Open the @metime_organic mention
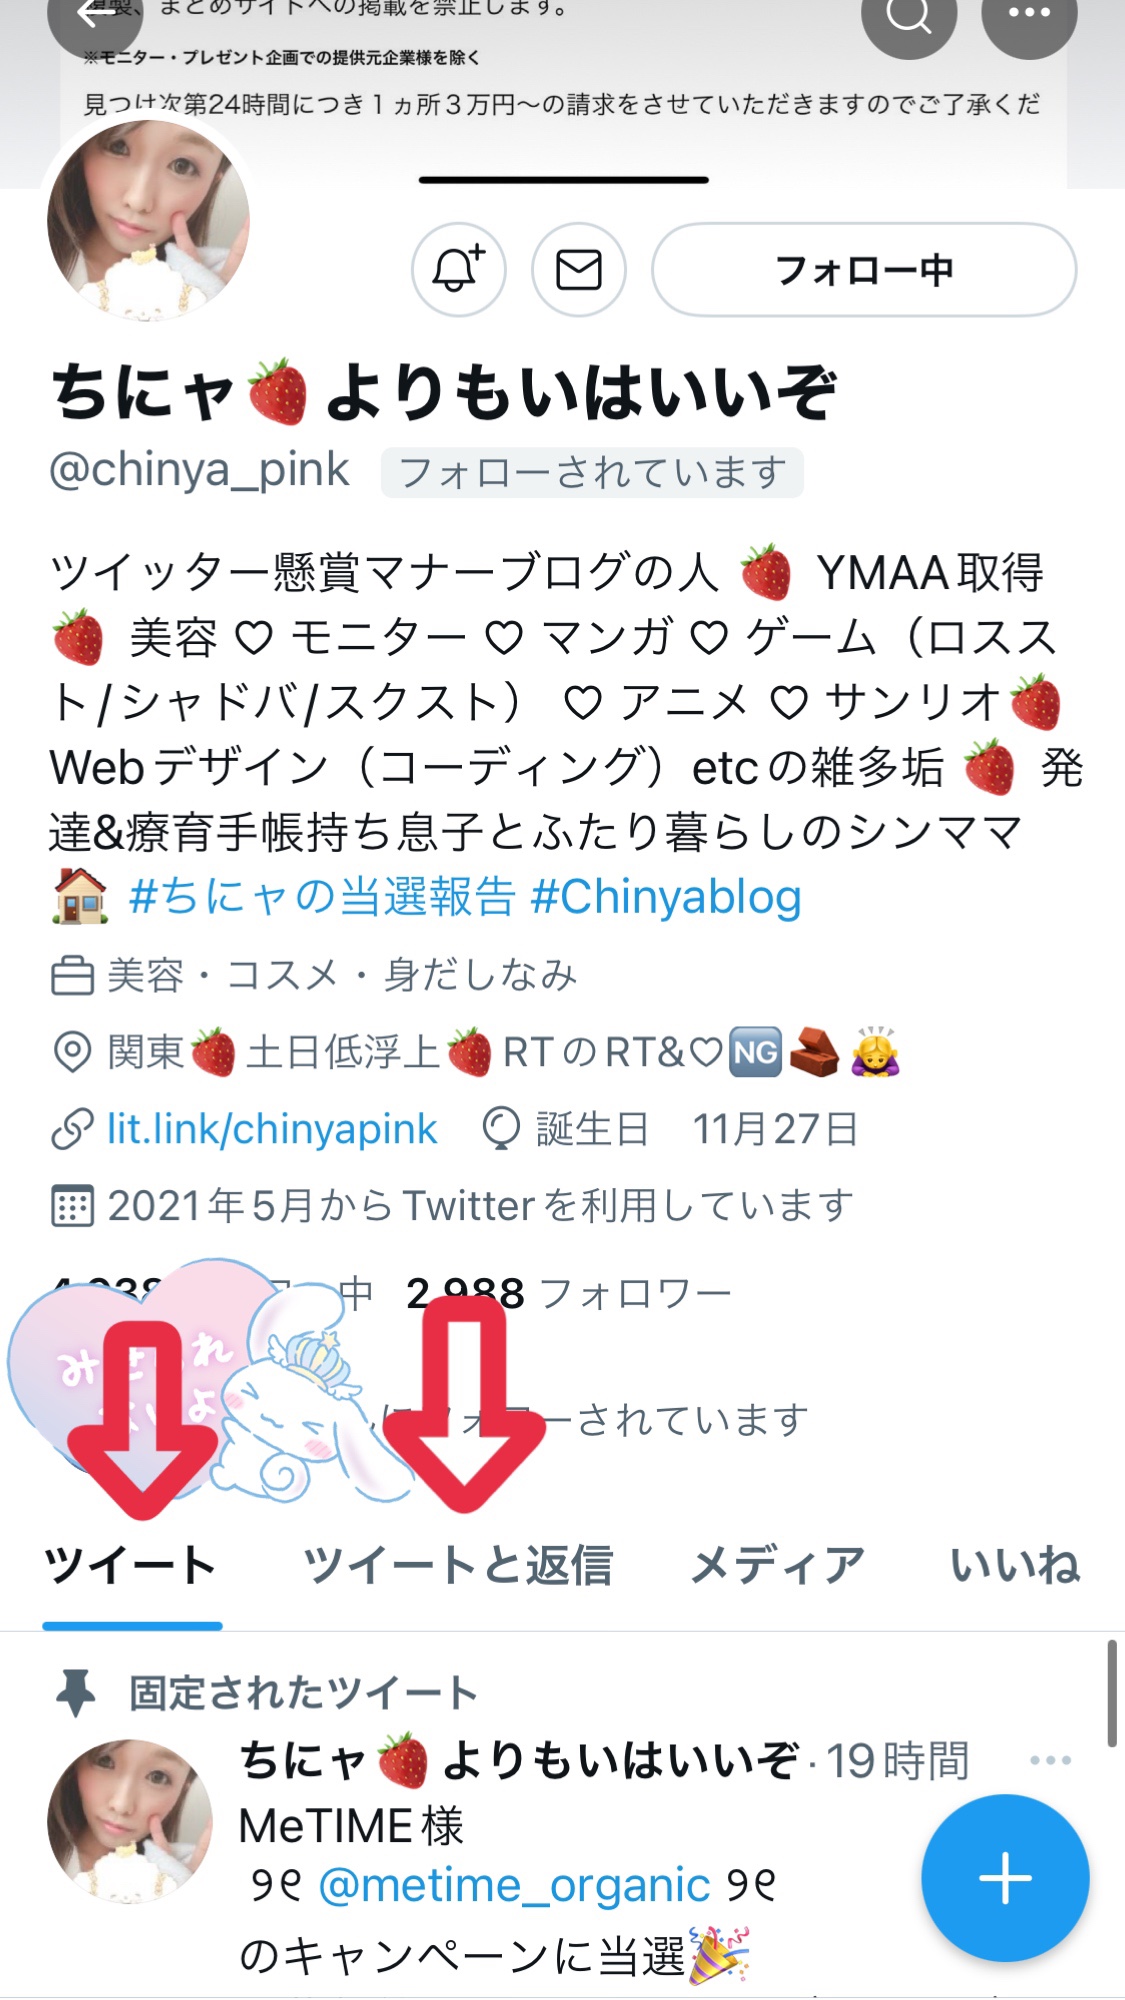The height and width of the screenshot is (2000, 1125). (x=514, y=1886)
